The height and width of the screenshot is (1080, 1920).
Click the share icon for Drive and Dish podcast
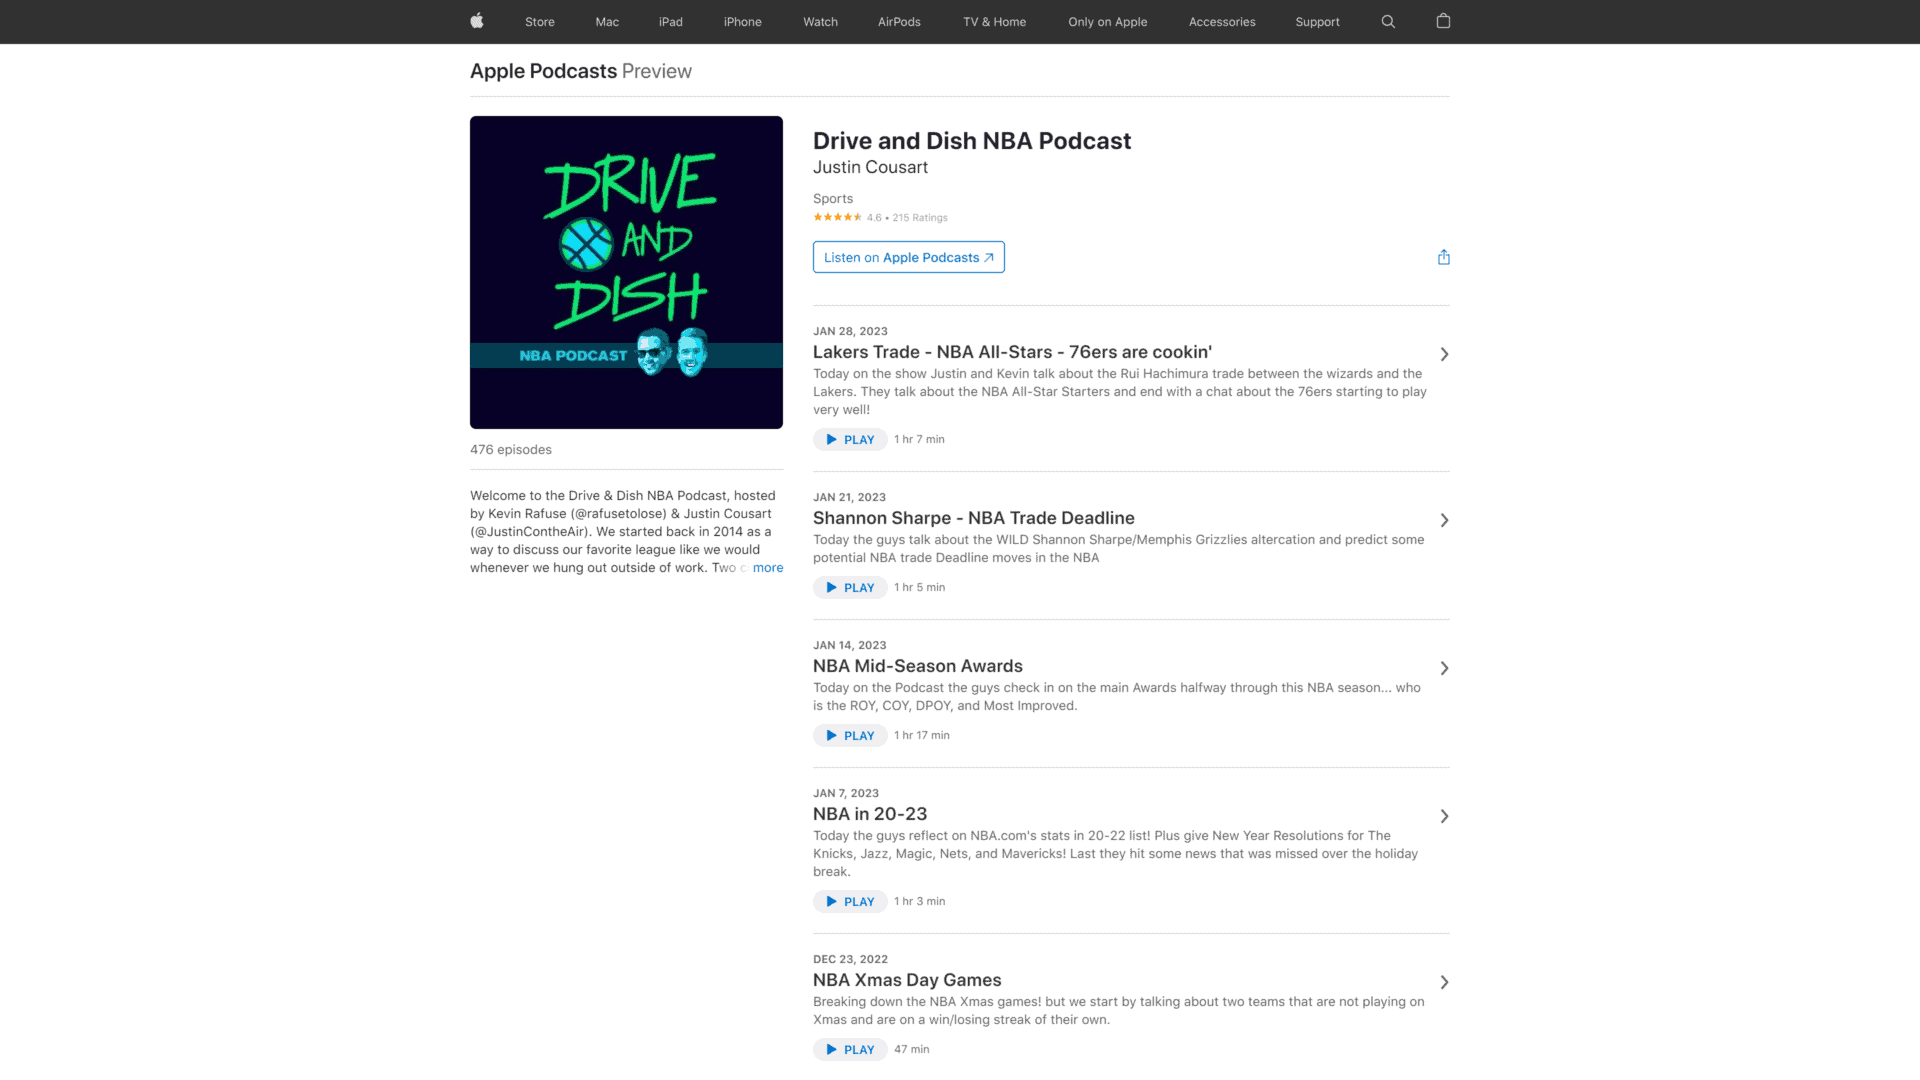[1443, 257]
